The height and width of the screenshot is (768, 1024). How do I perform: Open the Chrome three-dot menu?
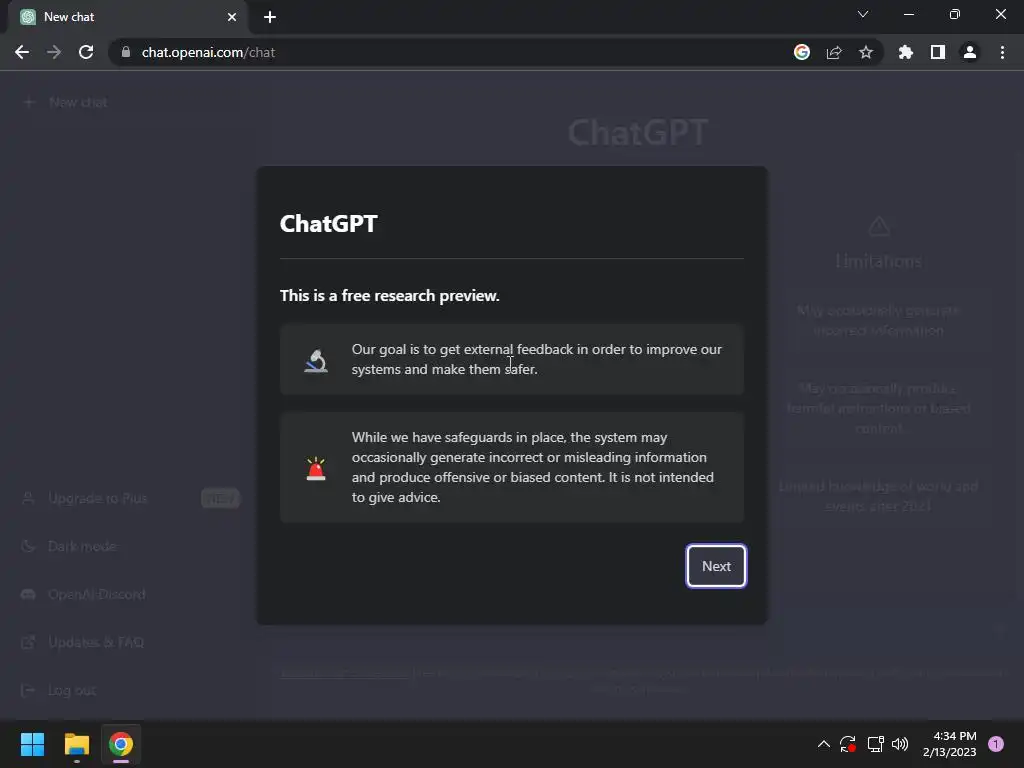(1002, 52)
